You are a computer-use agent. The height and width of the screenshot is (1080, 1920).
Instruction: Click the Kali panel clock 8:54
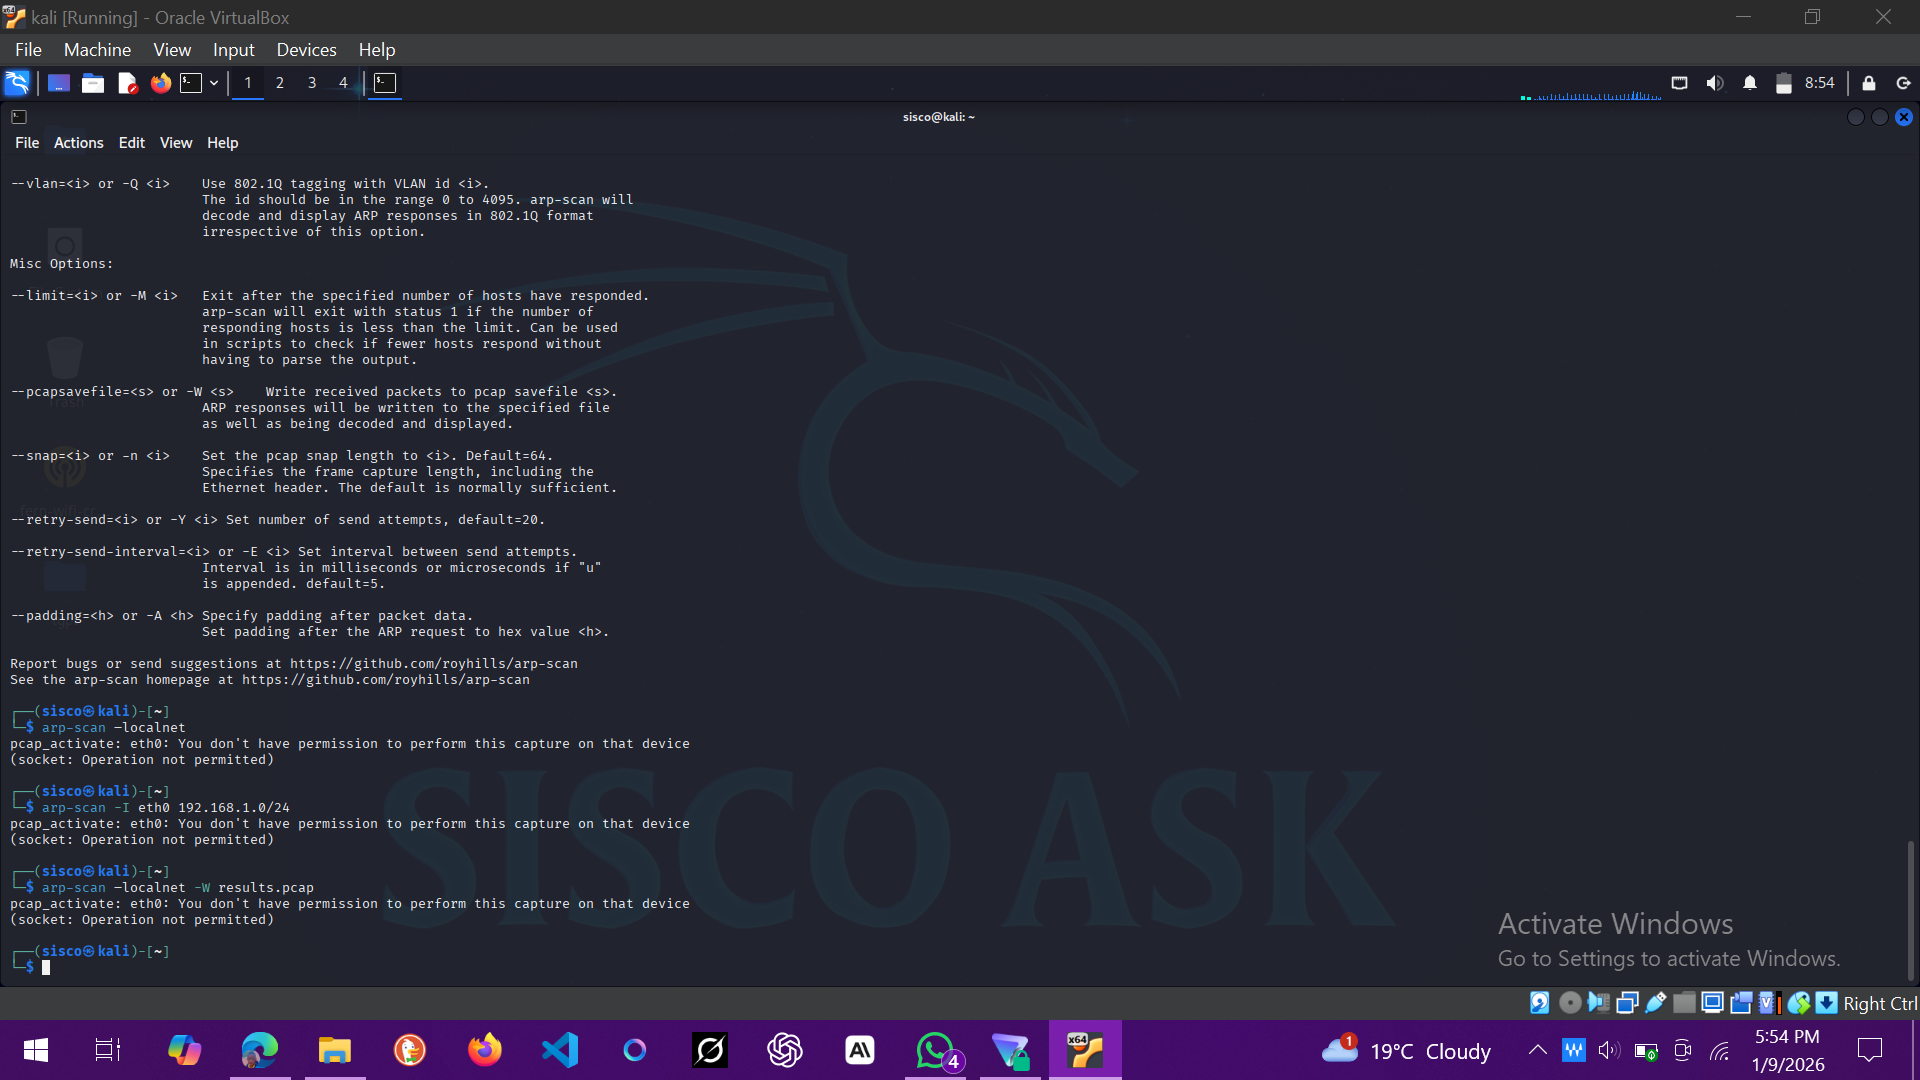tap(1819, 83)
